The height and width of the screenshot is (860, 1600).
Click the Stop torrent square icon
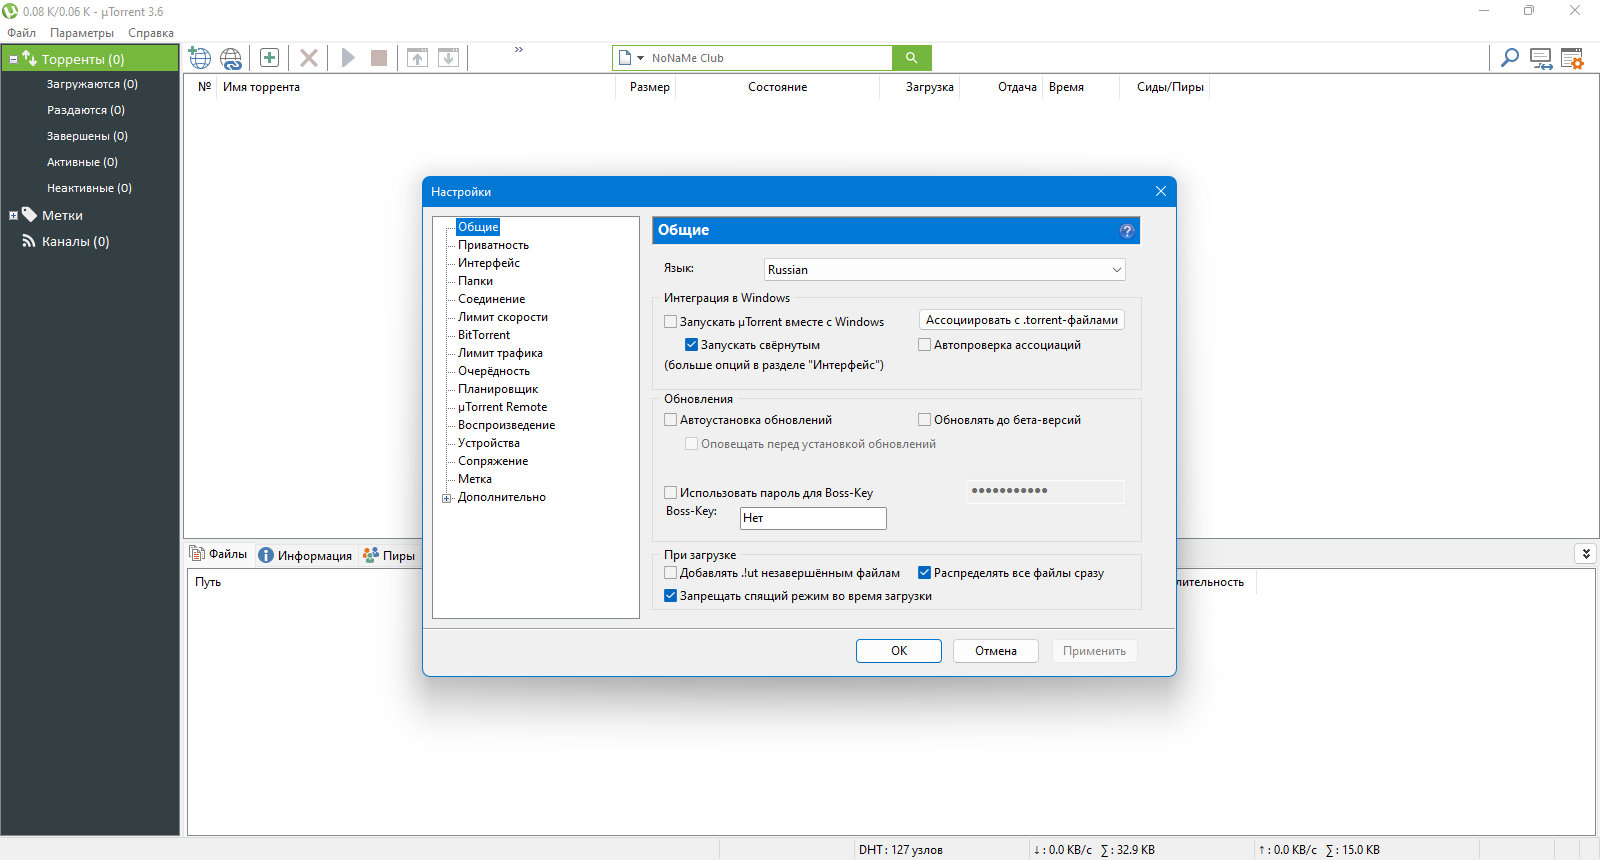379,58
